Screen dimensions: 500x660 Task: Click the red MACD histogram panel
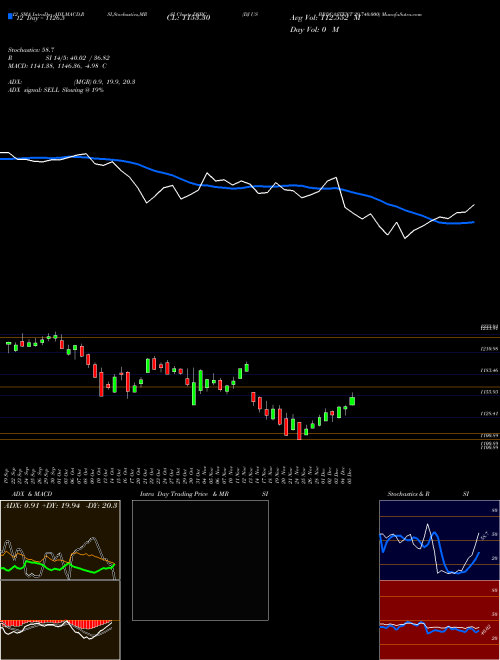60,620
